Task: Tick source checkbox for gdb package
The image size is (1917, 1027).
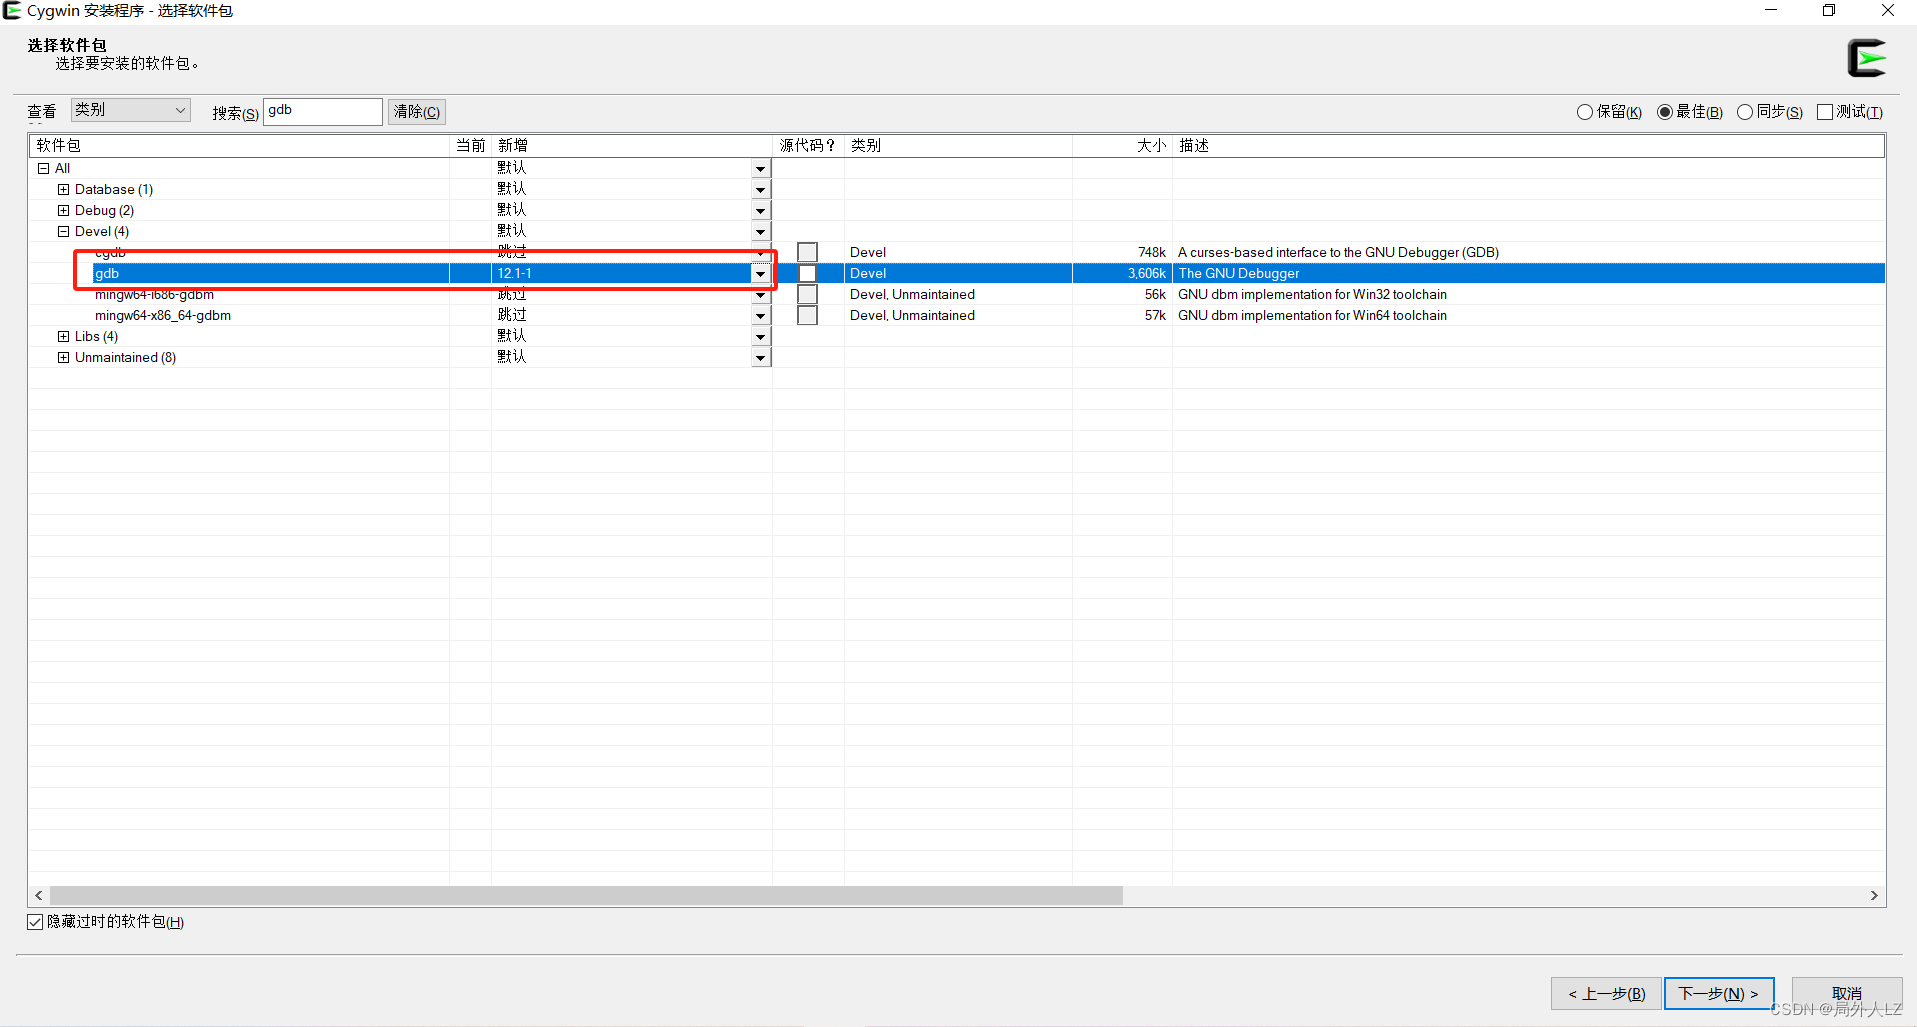Action: pos(807,273)
